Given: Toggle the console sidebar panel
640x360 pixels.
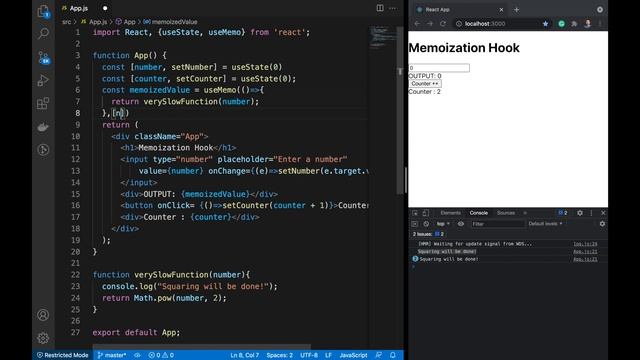Looking at the screenshot, I should (415, 224).
